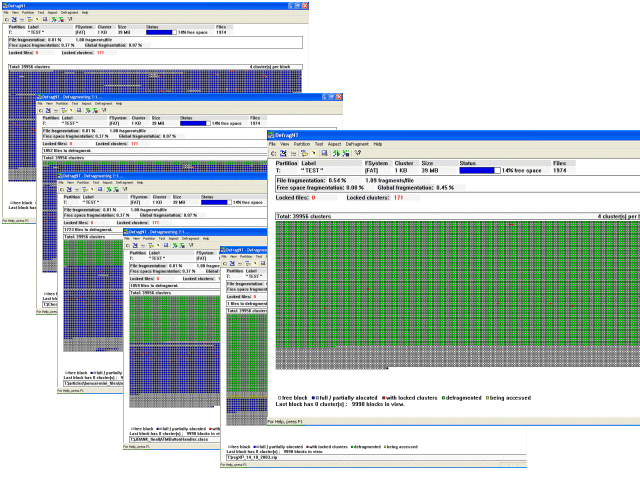640x480 pixels.
Task: Click the green-red stop defragment icon in front window
Action: click(346, 153)
